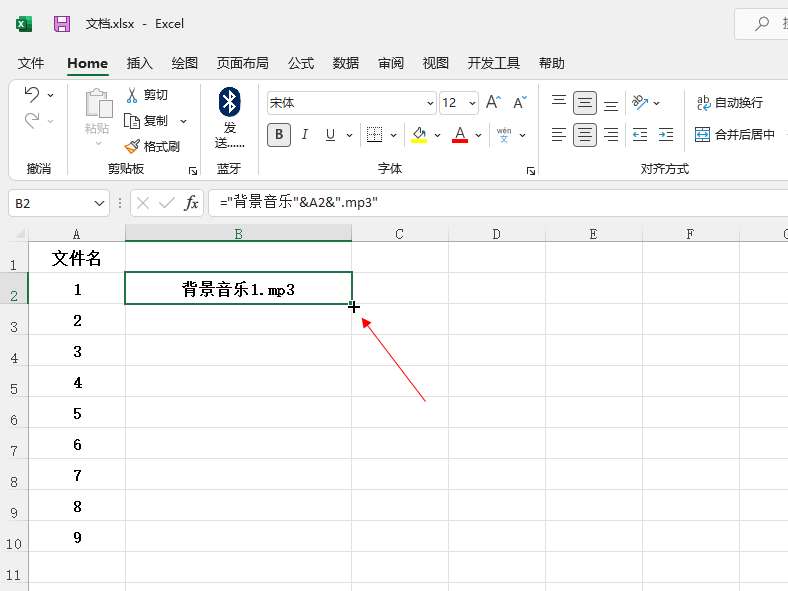Switch to the 数据 tab
This screenshot has height=591, width=788.
[x=346, y=63]
